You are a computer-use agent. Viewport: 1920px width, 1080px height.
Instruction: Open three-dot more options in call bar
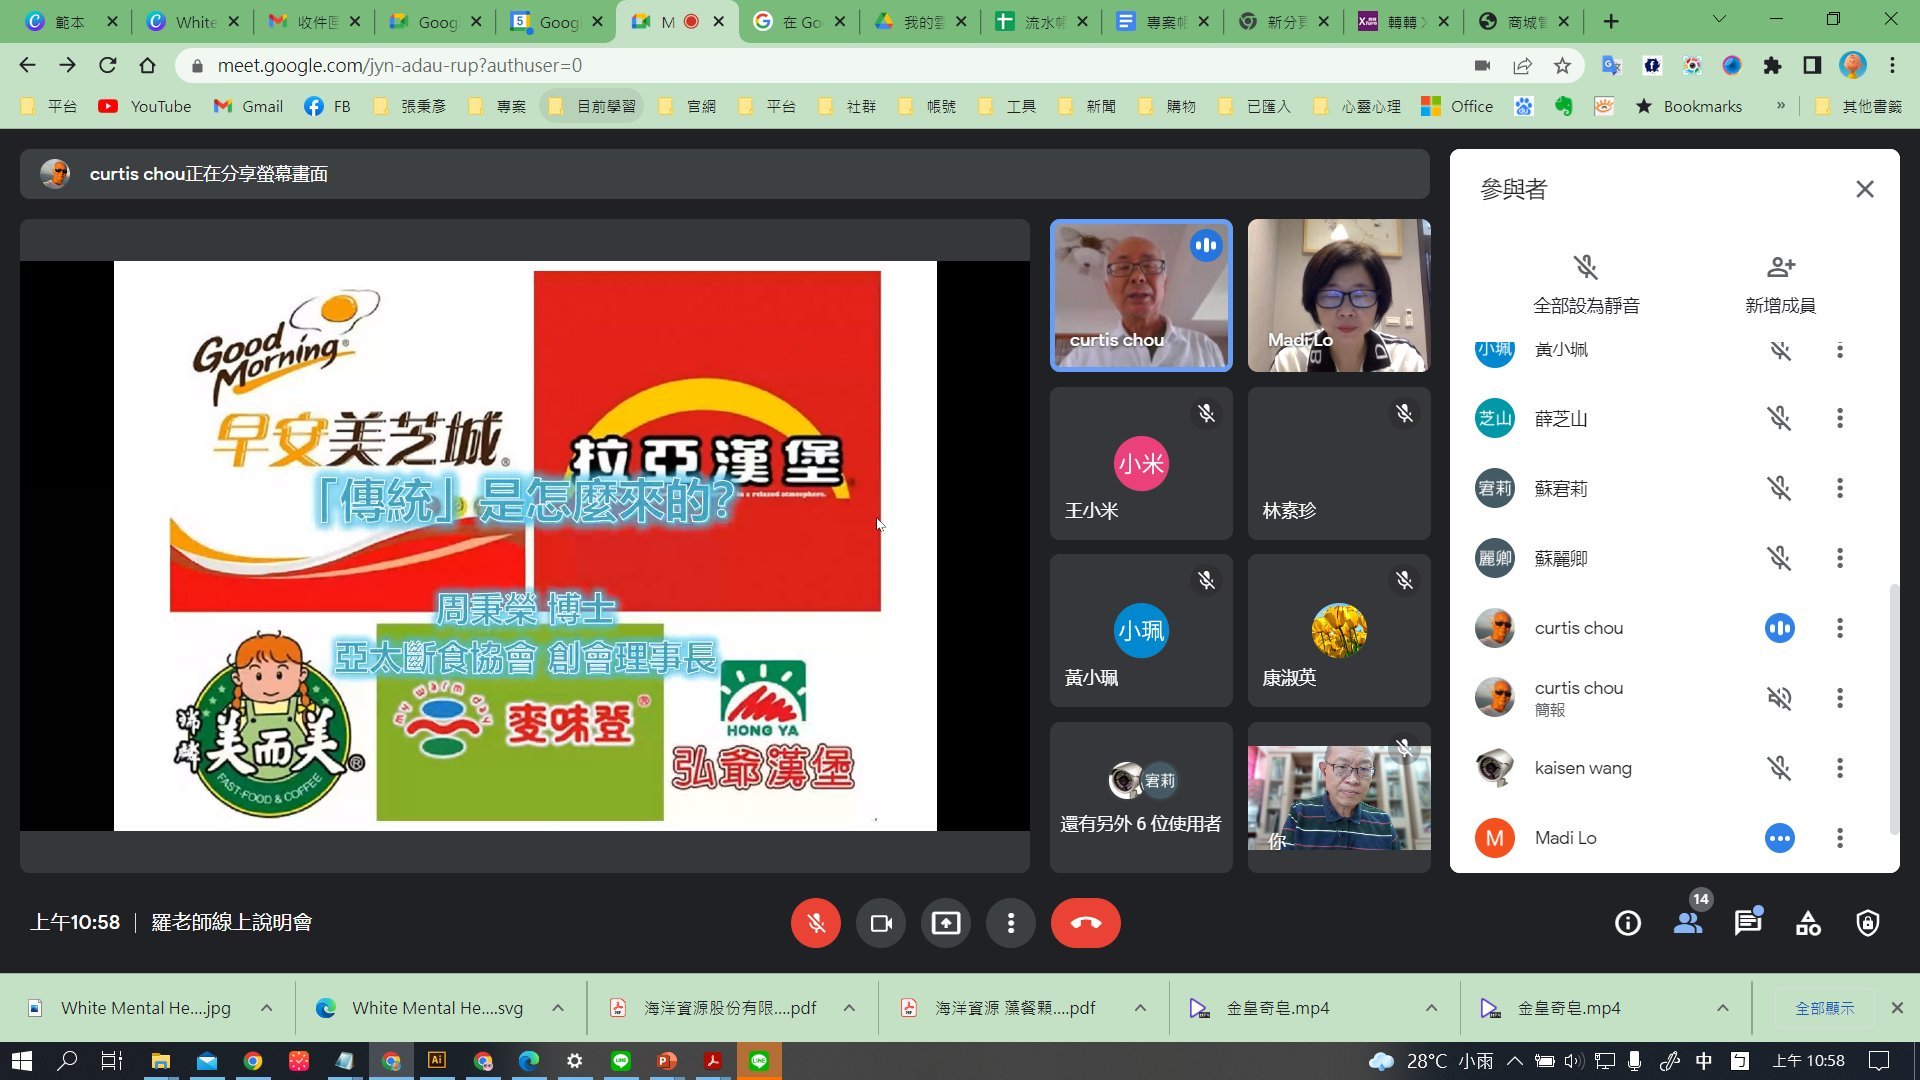[1011, 923]
